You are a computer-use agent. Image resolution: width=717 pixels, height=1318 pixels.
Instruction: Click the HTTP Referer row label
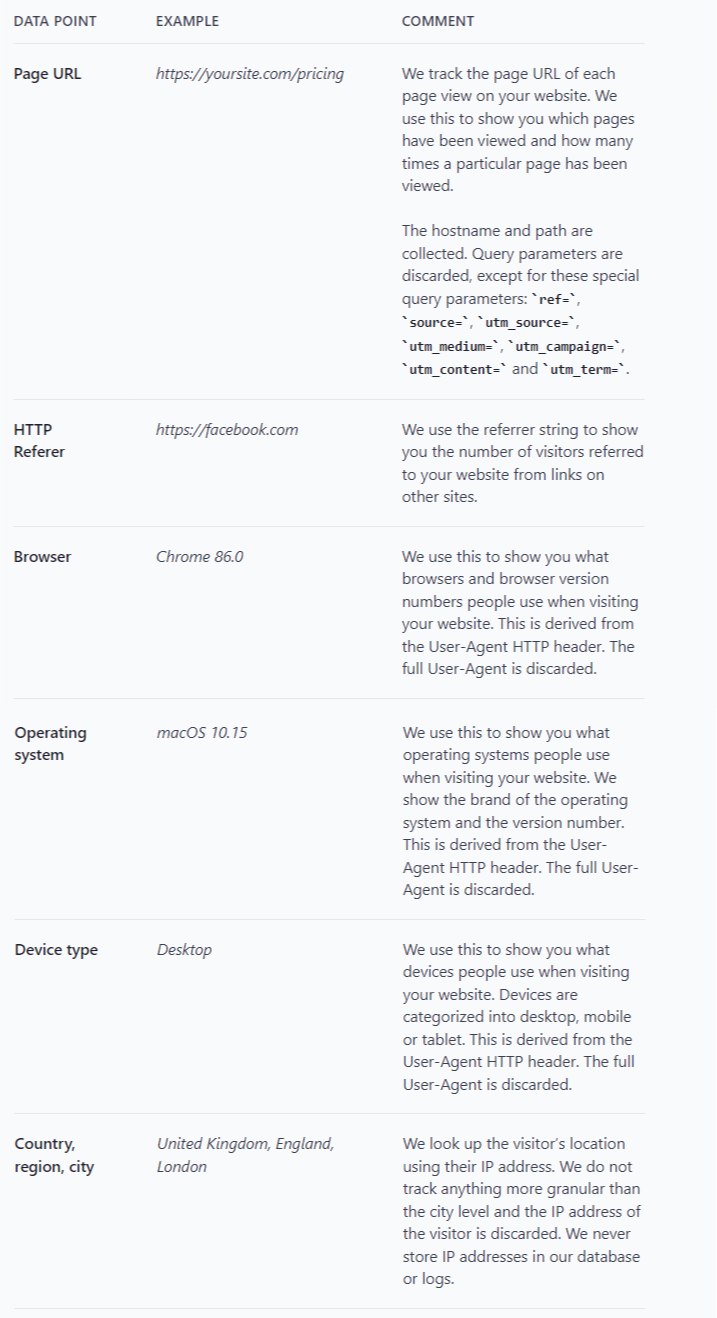coord(39,440)
